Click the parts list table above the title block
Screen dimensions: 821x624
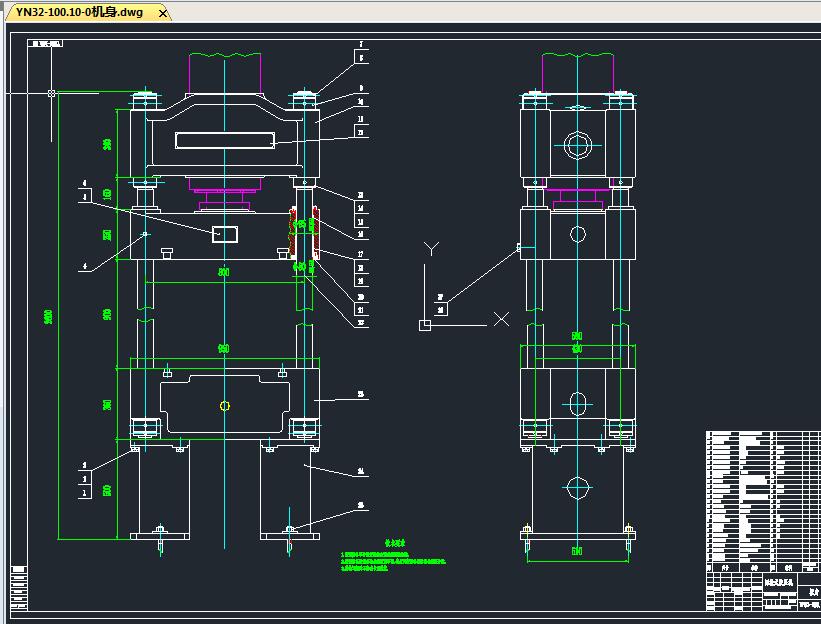[x=763, y=501]
